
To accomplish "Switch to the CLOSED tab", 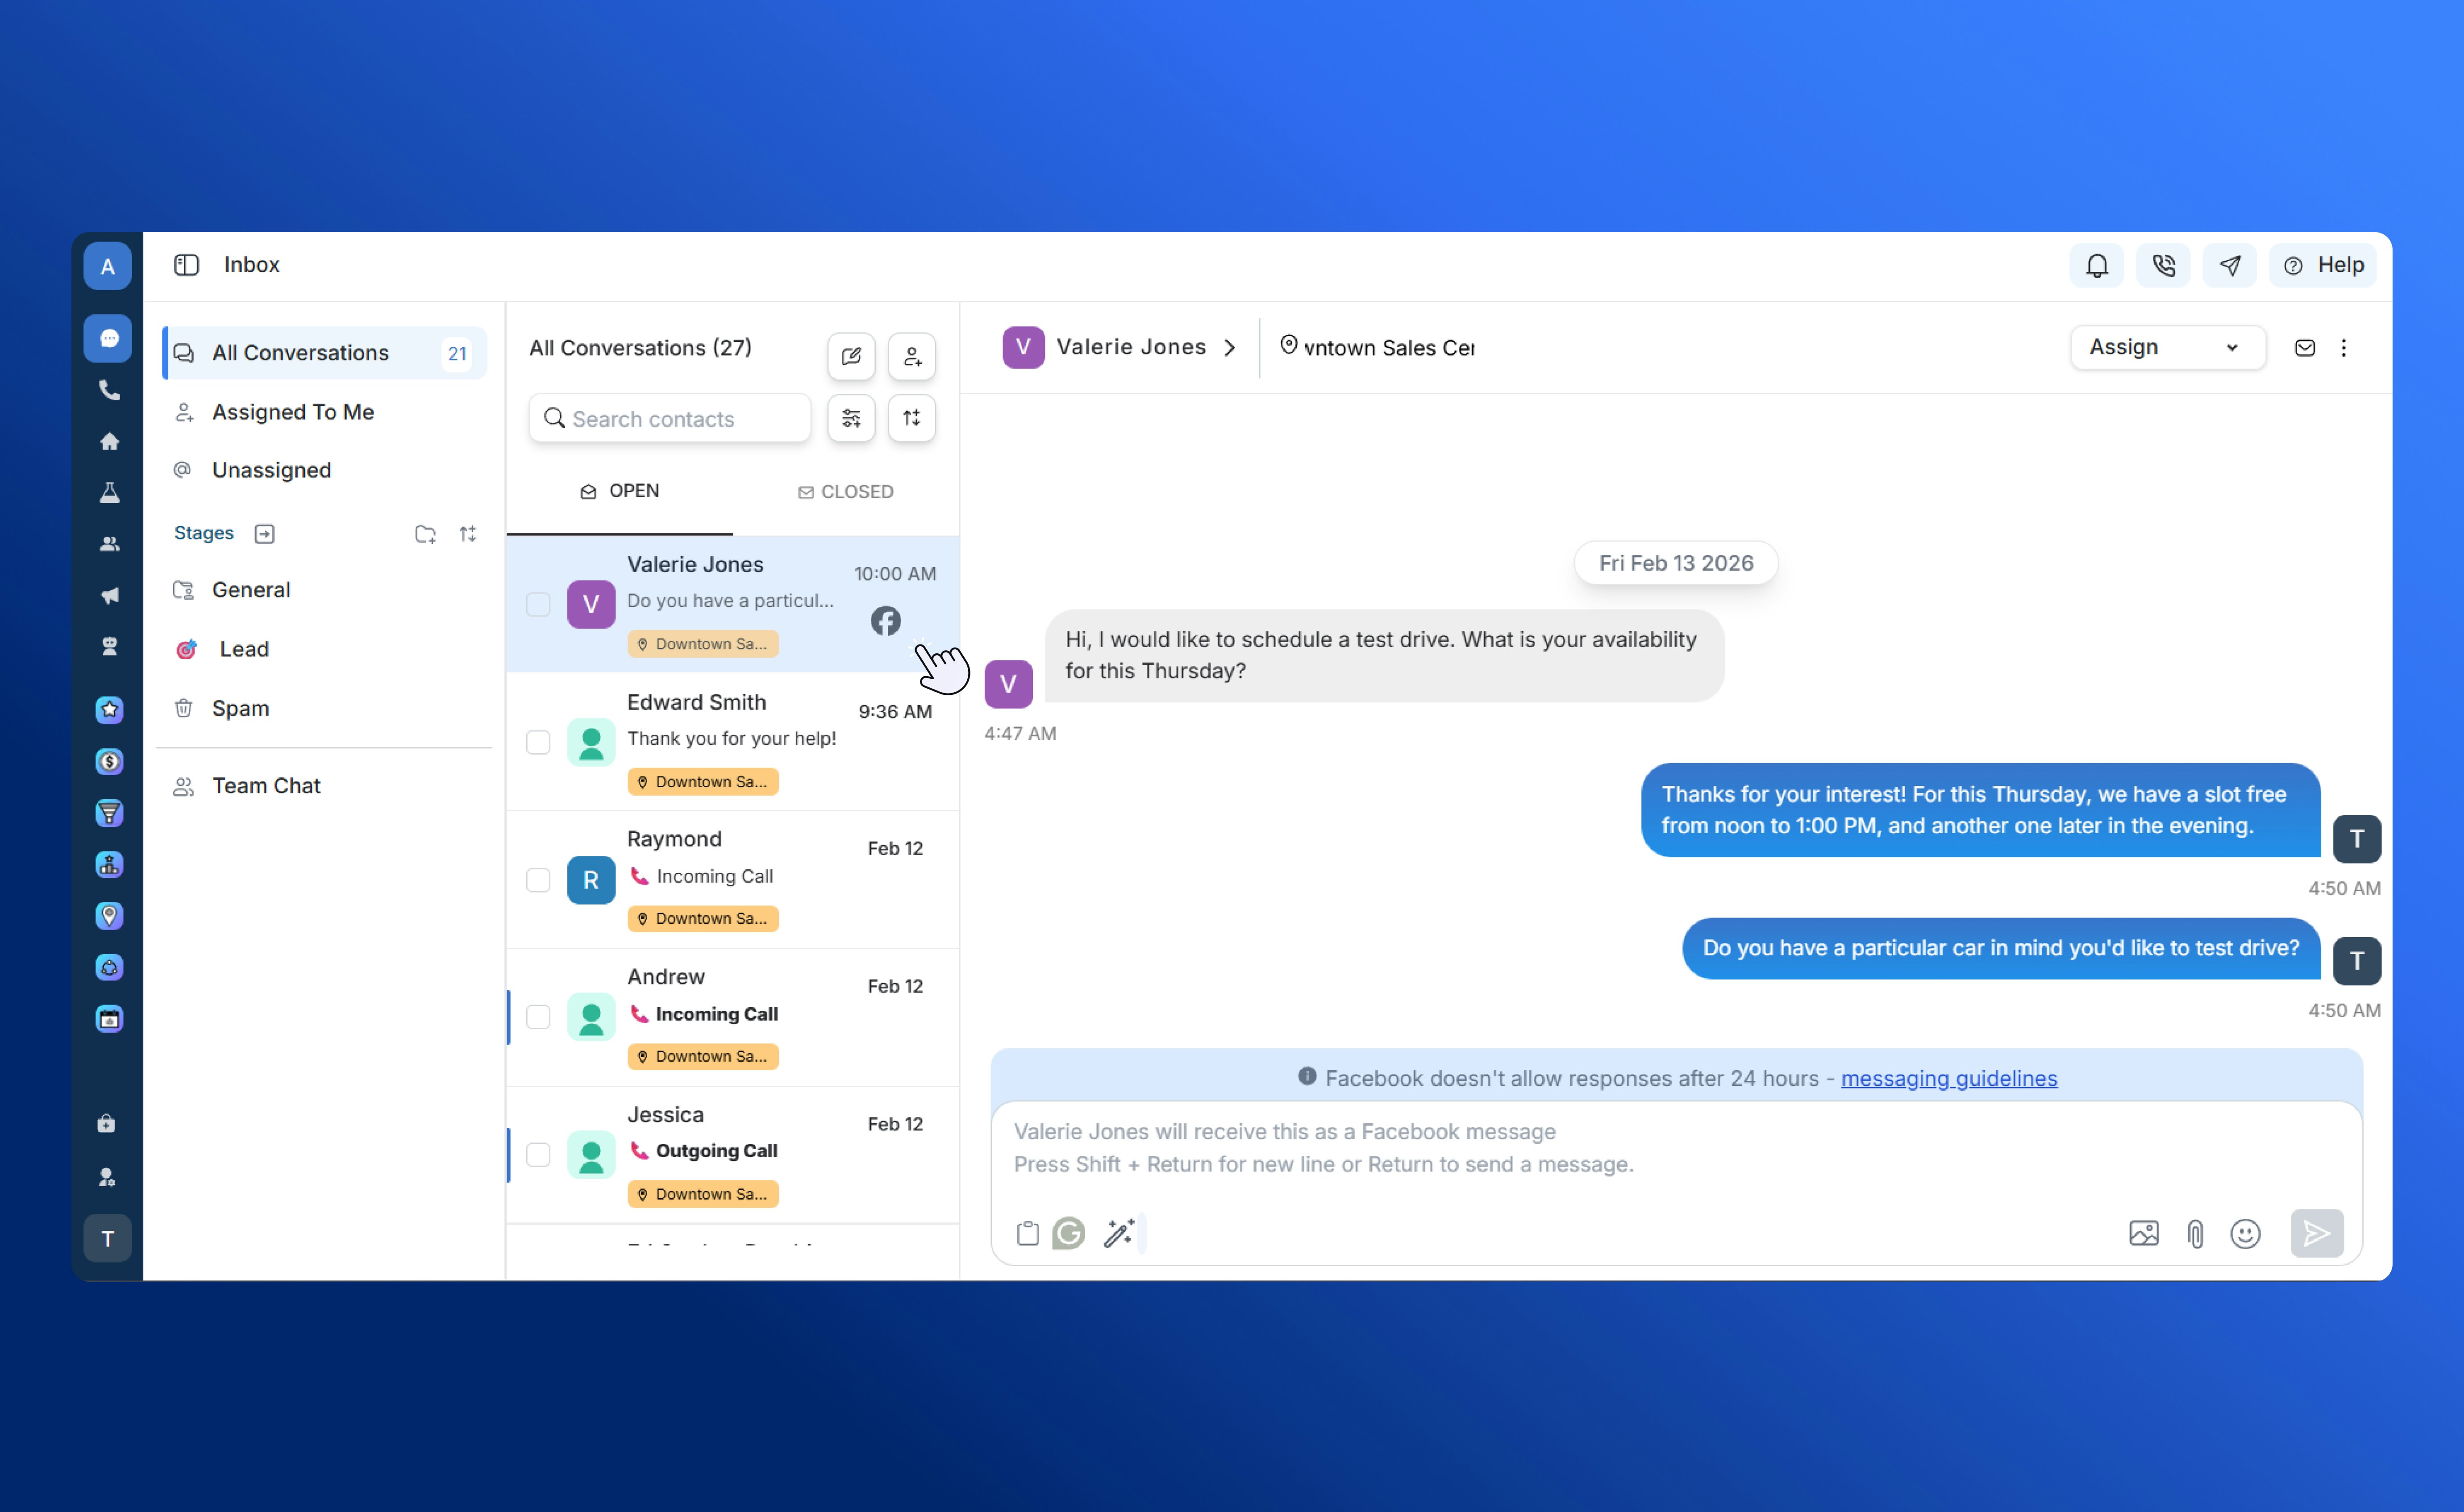I will 846,491.
